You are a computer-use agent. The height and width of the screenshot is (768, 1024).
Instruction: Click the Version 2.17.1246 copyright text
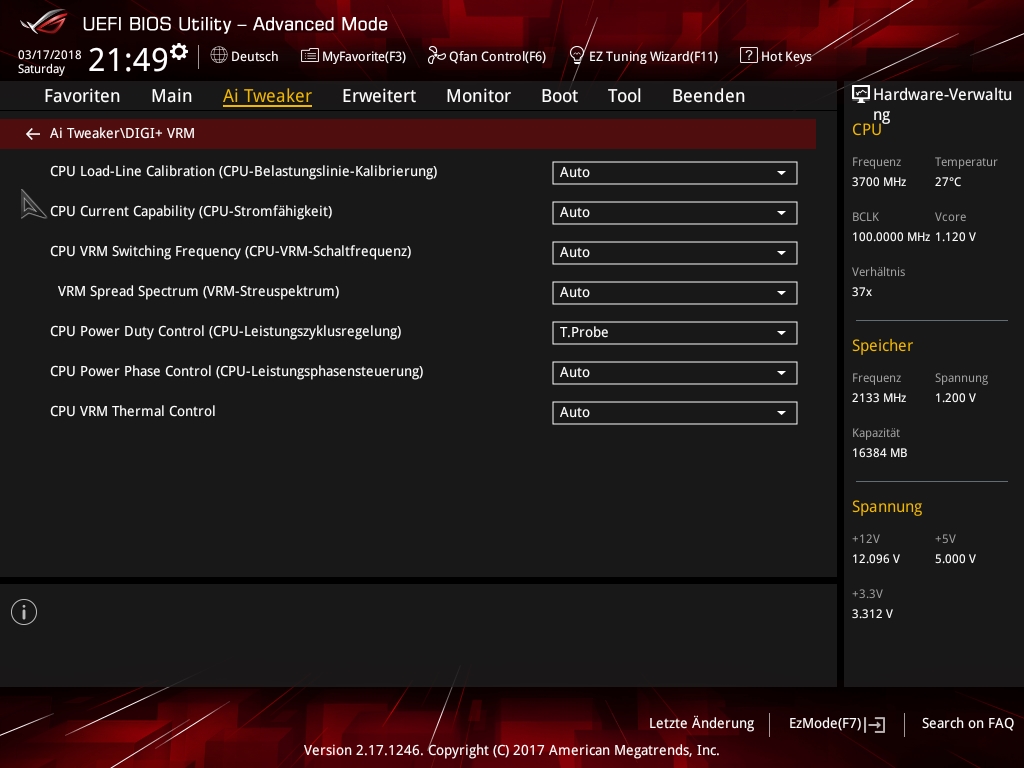click(511, 750)
